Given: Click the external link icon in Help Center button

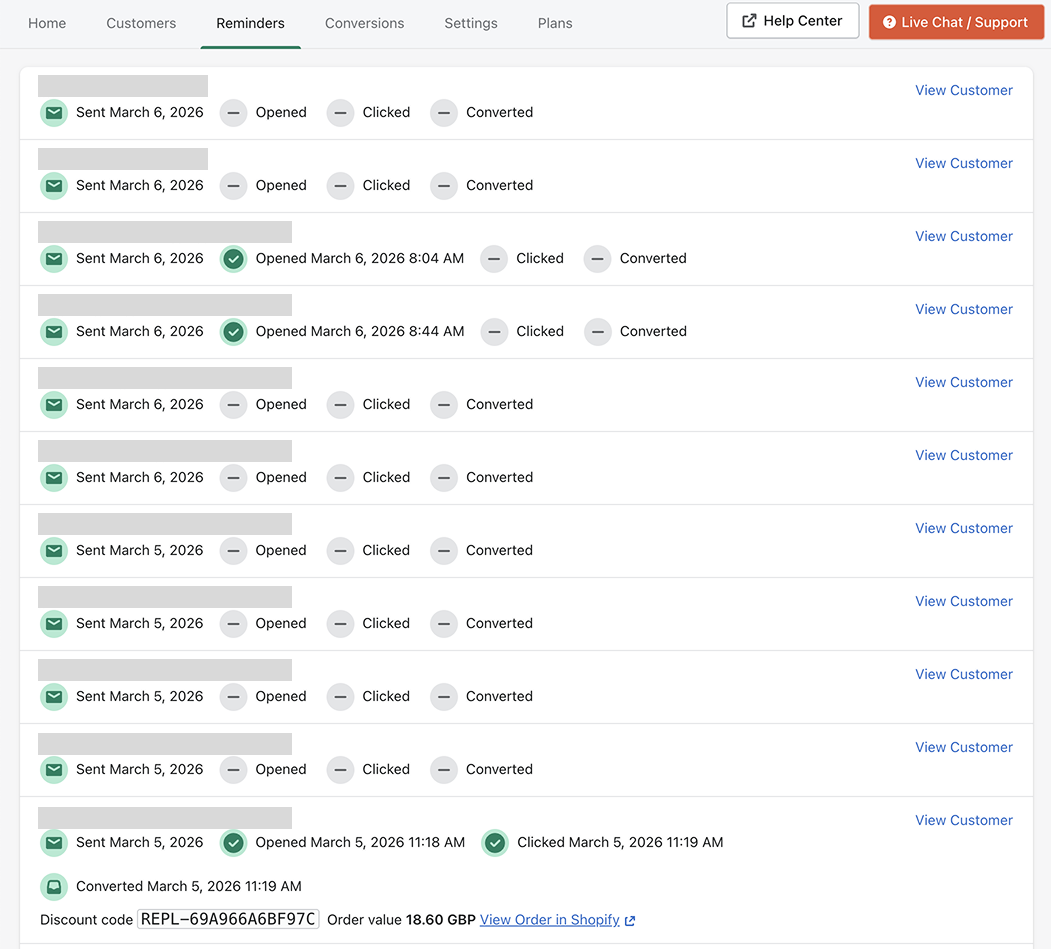Looking at the screenshot, I should (749, 21).
